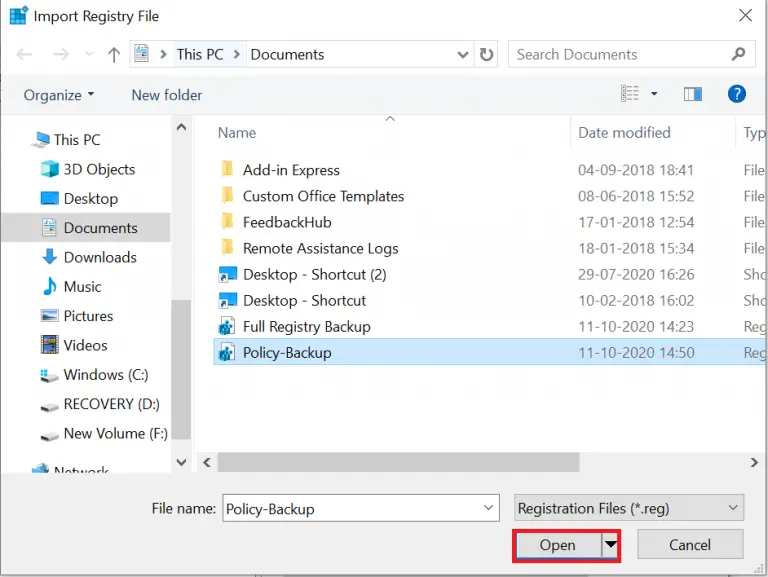
Task: Open Pictures in the sidebar
Action: (77, 316)
